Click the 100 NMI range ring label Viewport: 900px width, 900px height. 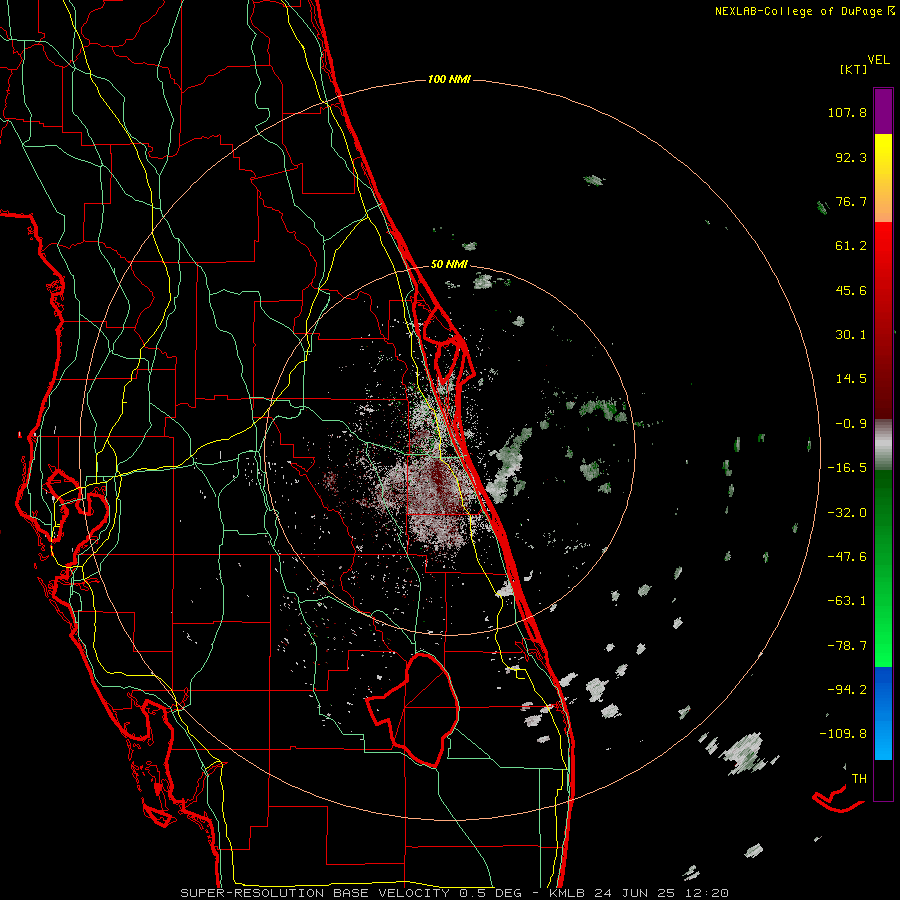(449, 79)
